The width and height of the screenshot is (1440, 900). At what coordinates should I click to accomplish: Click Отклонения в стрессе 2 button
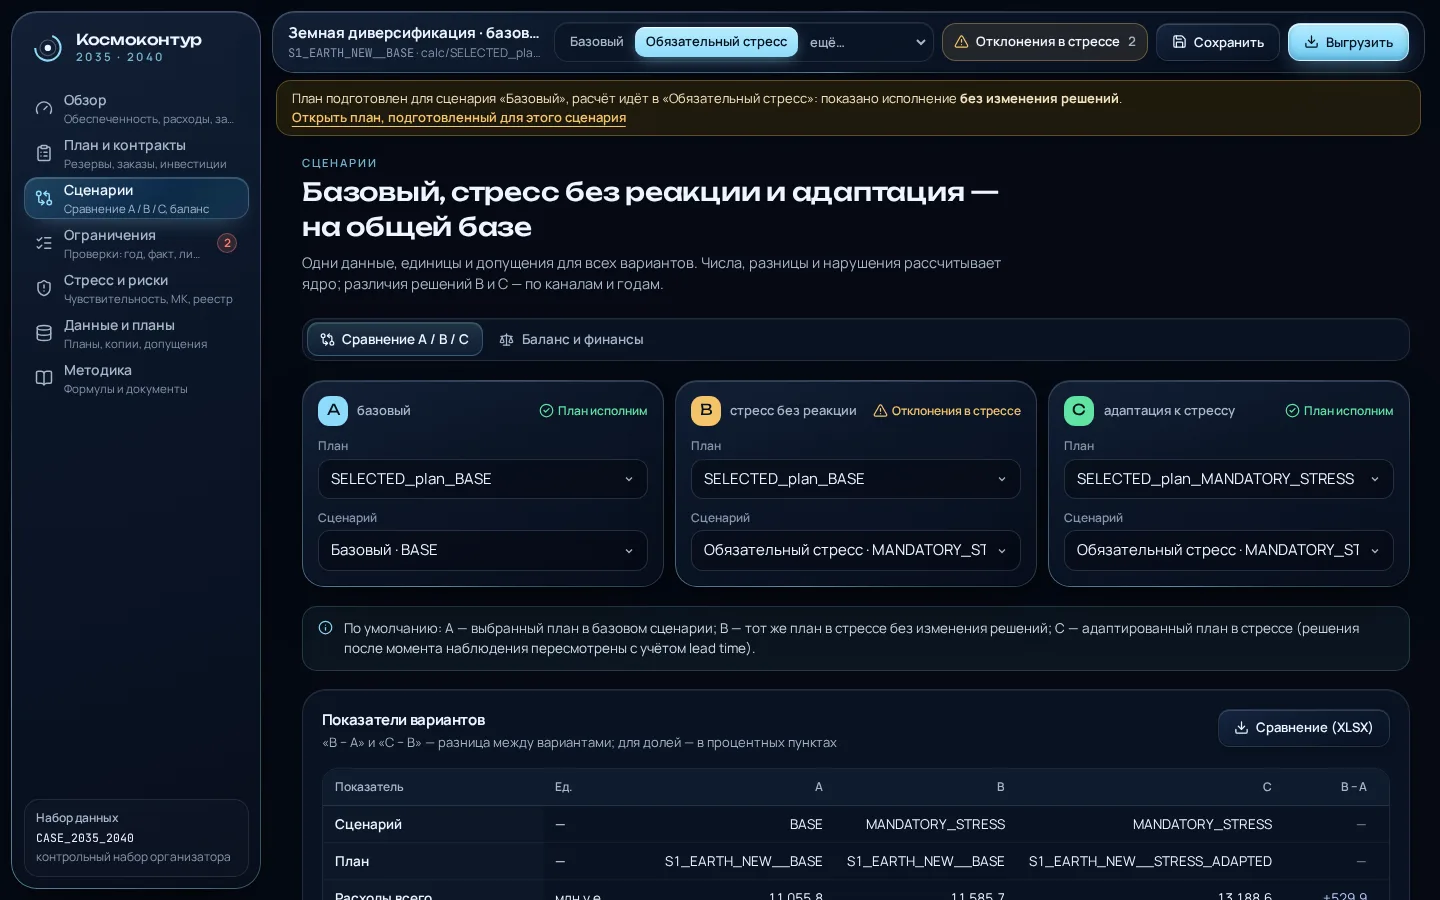pyautogui.click(x=1044, y=42)
